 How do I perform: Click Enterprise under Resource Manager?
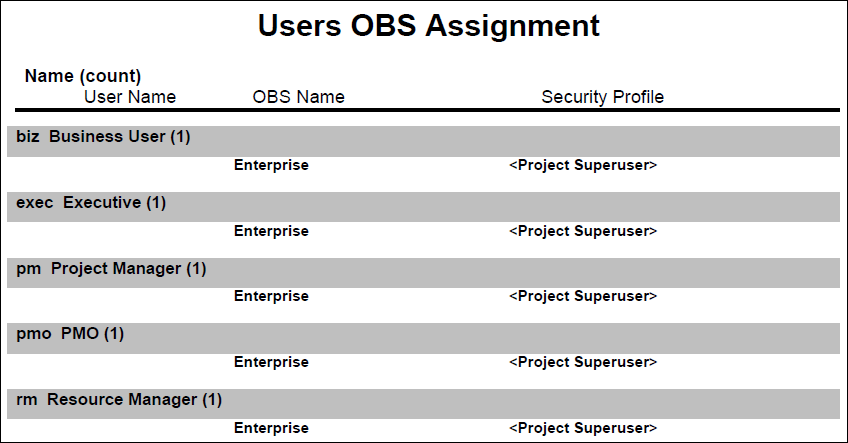[271, 428]
